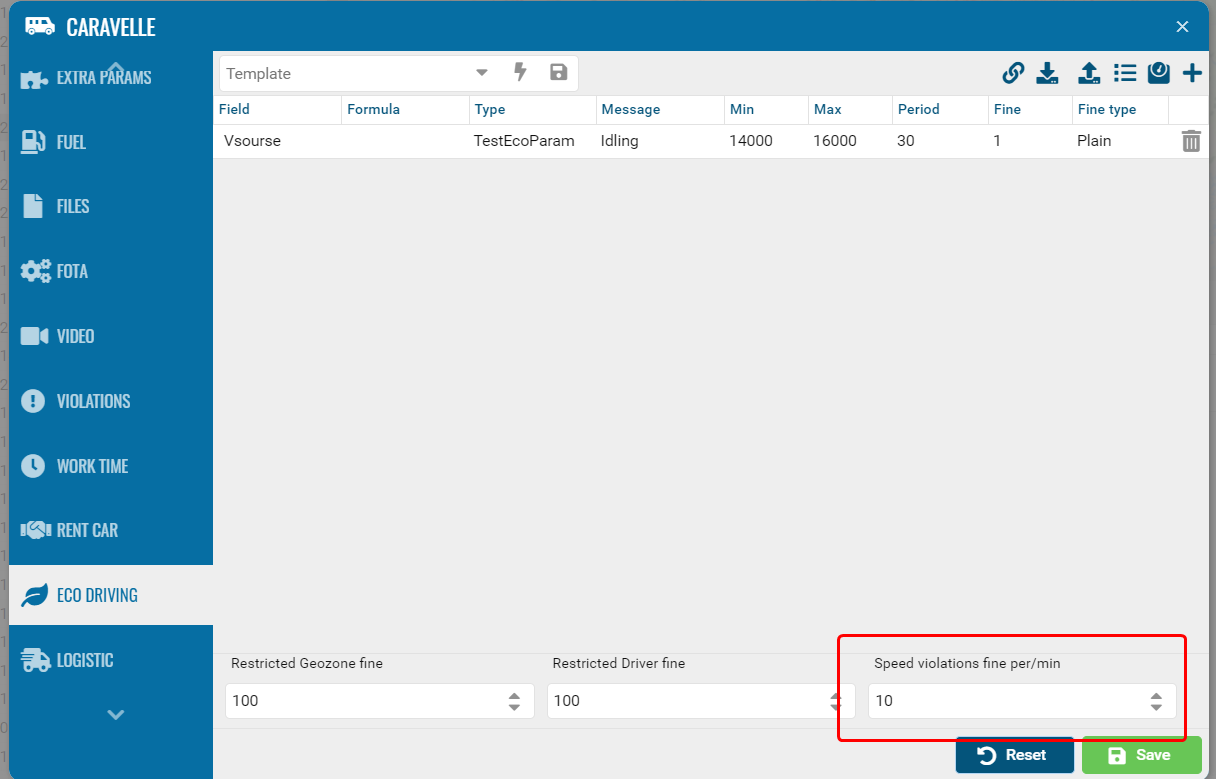Open the Violations tab in sidebar
This screenshot has width=1216, height=779.
(x=93, y=401)
